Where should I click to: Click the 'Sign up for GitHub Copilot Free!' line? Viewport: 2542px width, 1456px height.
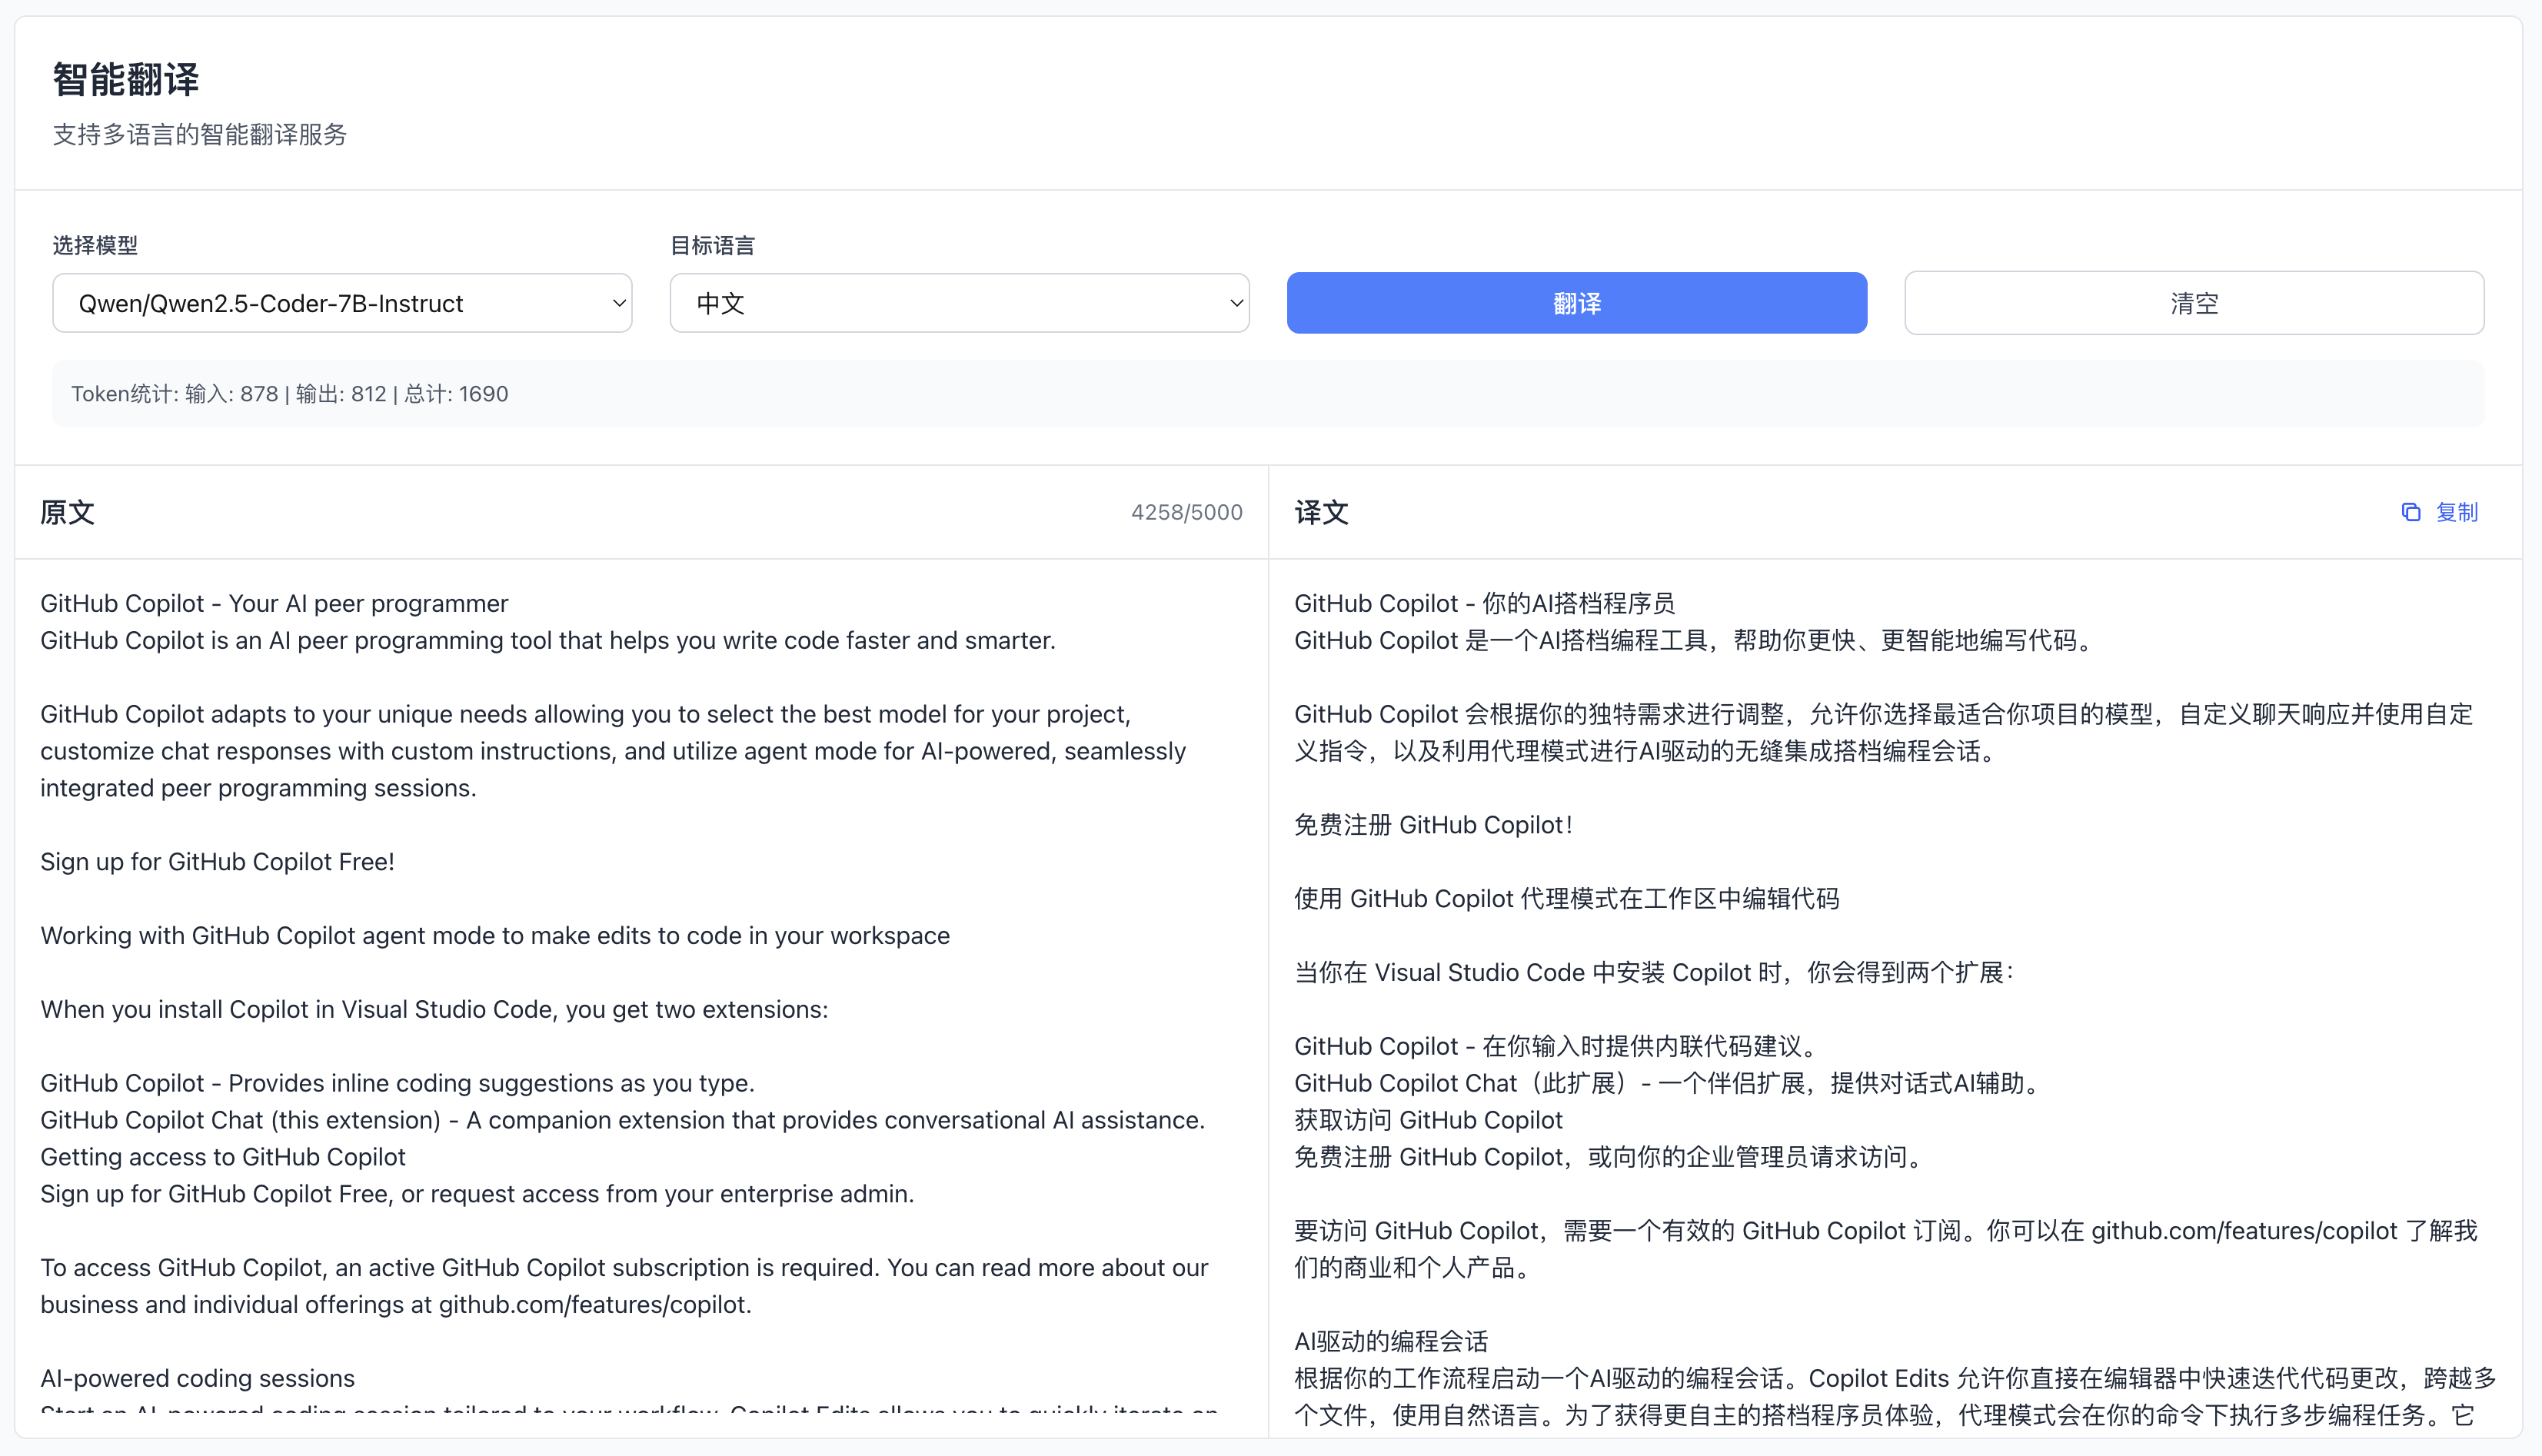[217, 862]
